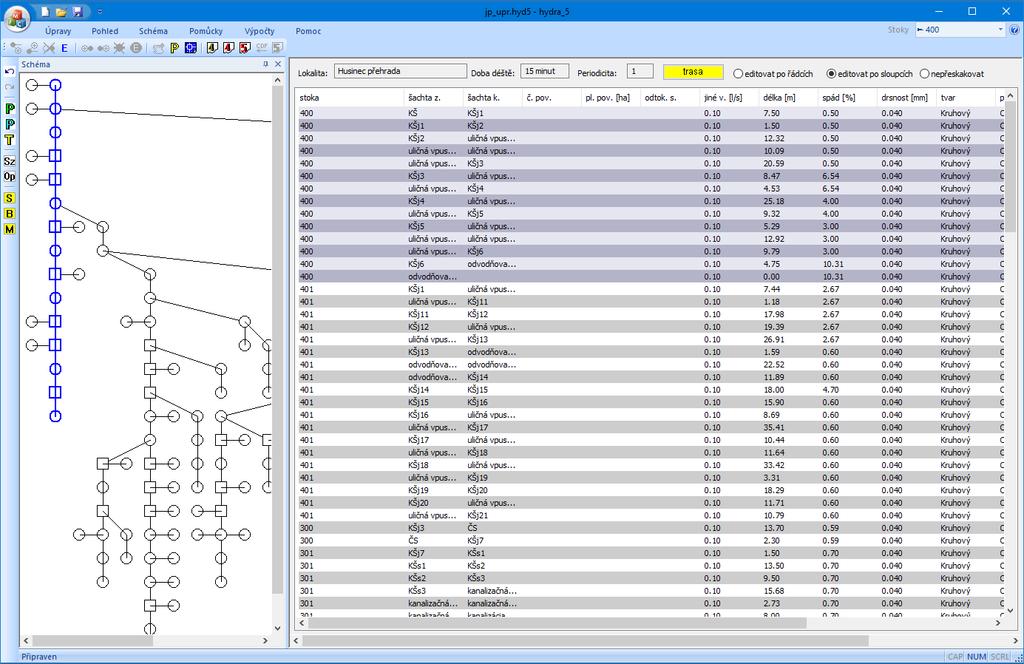This screenshot has width=1024, height=664.
Task: Click the yellow M sidebar icon
Action: [x=9, y=229]
